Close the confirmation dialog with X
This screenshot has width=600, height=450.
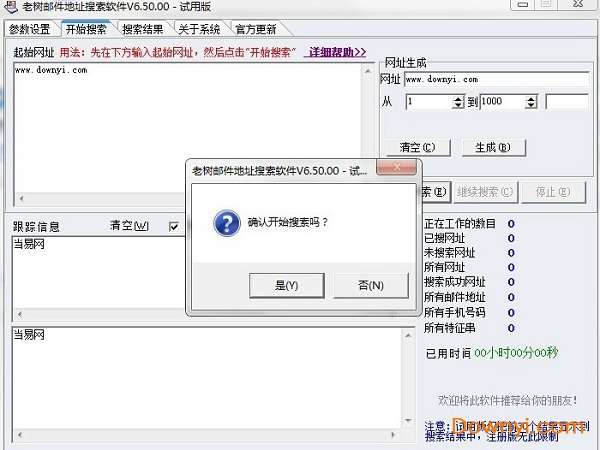pos(396,167)
